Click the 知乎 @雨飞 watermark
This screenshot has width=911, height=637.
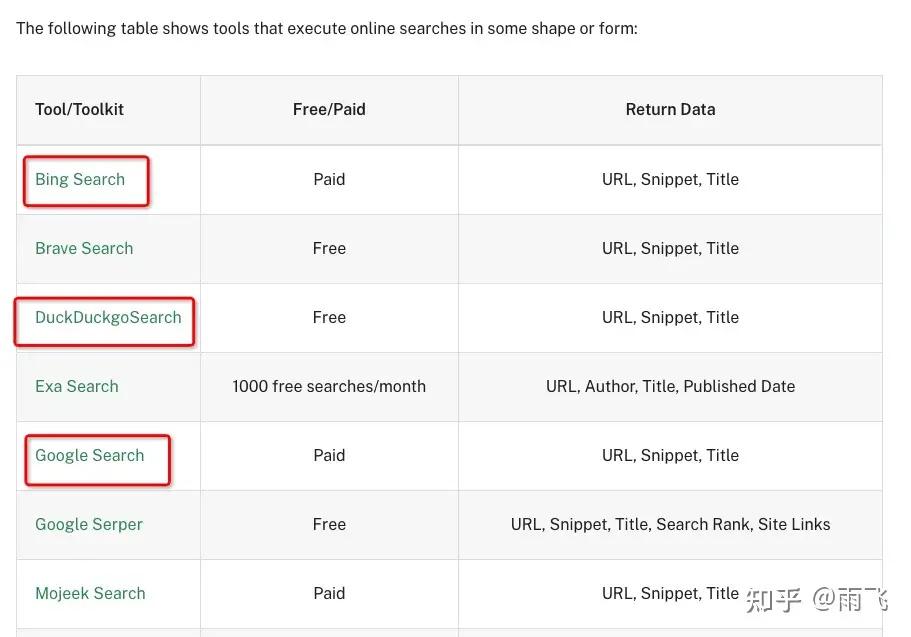tap(819, 599)
